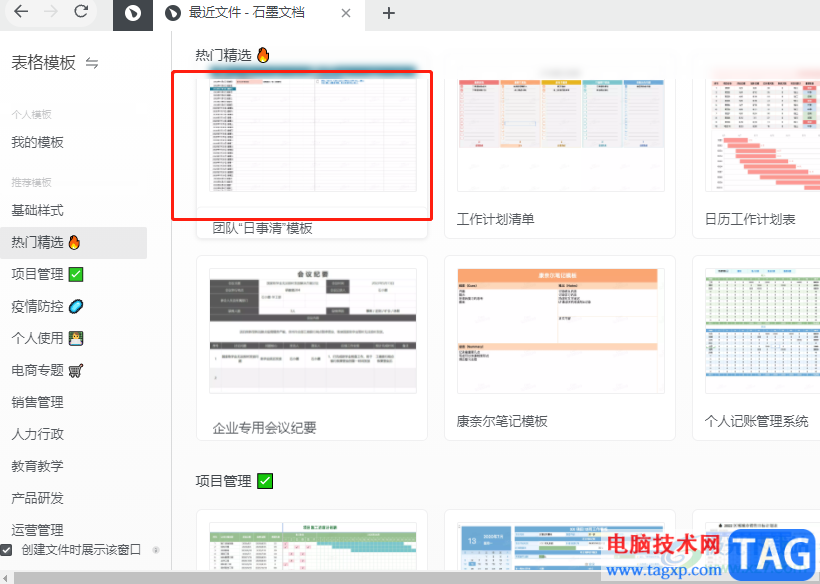Reload the page with the refresh icon
The height and width of the screenshot is (584, 820).
coord(81,12)
